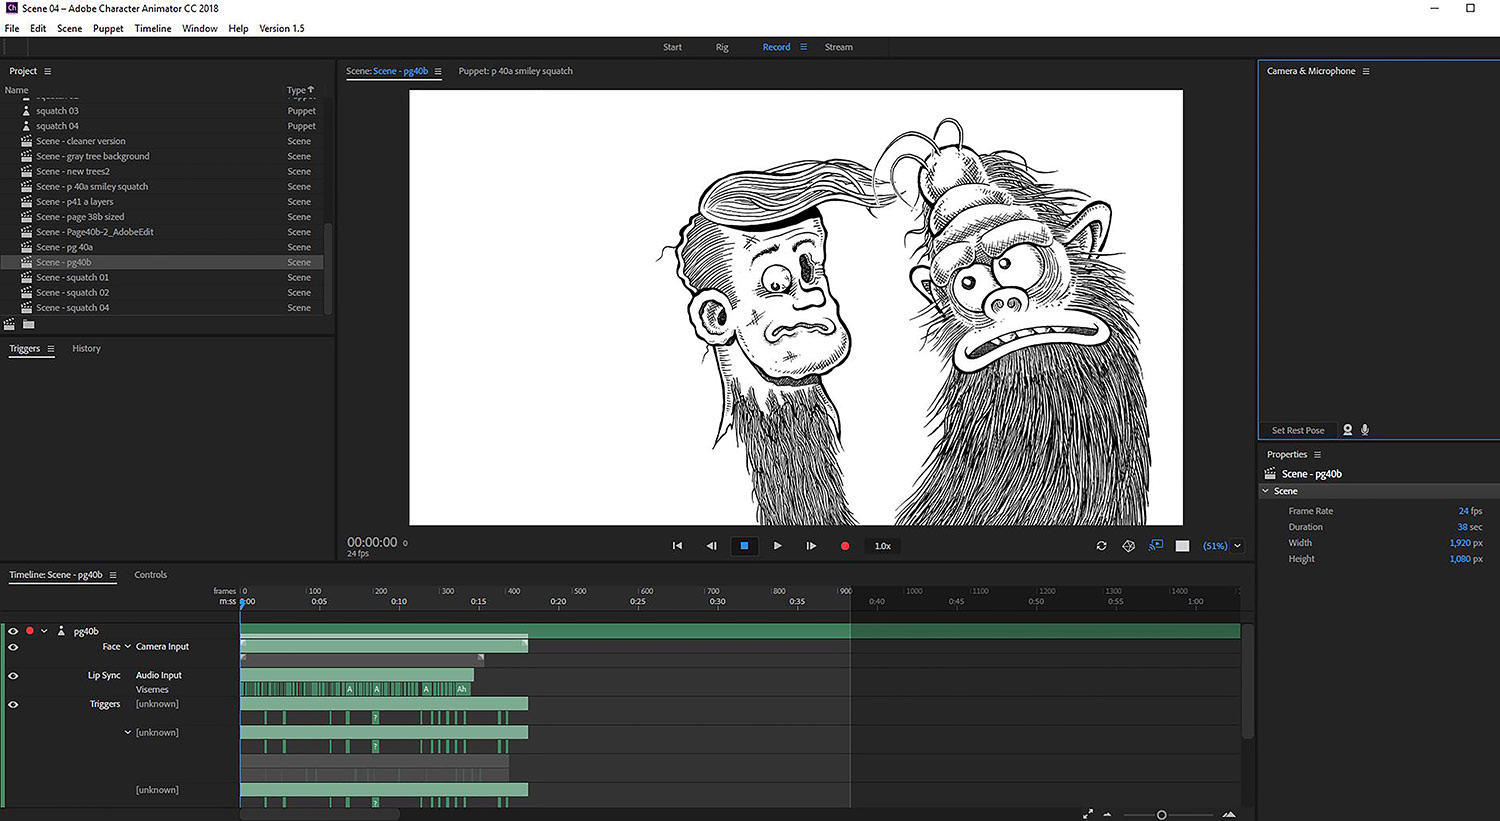1500x821 pixels.
Task: Open the Puppet menu
Action: (108, 28)
